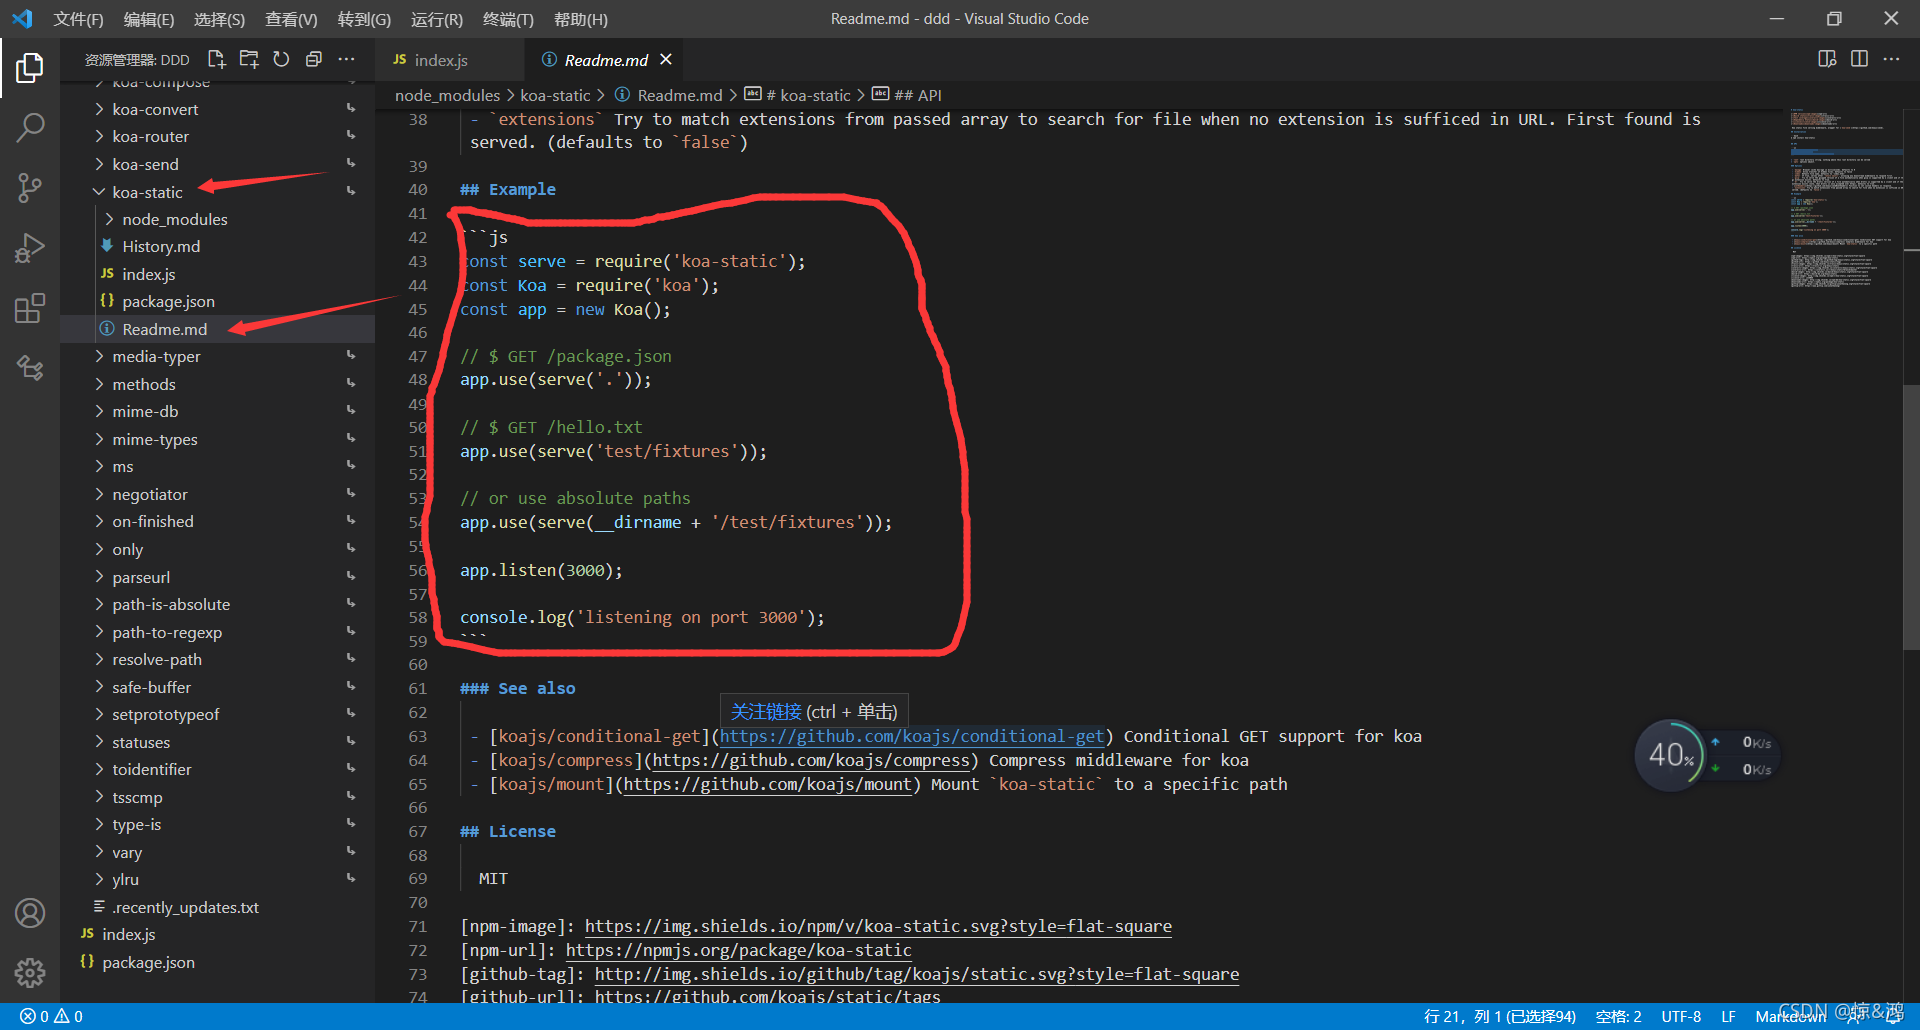1920x1030 pixels.
Task: Click the editor minimap overview
Action: 1845,199
